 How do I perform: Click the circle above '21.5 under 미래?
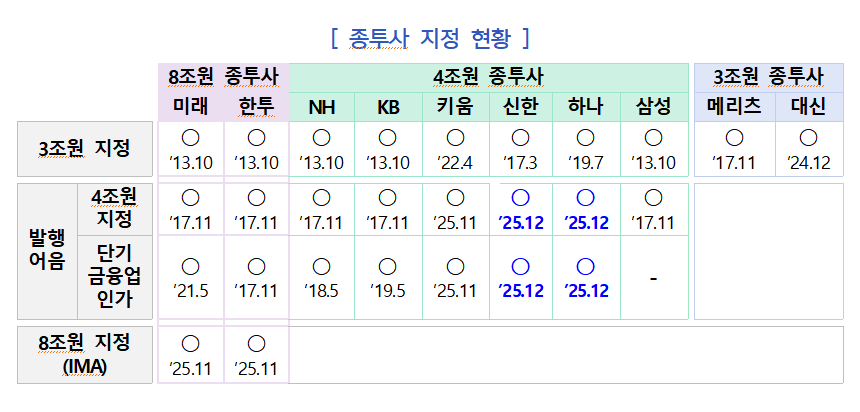190,266
